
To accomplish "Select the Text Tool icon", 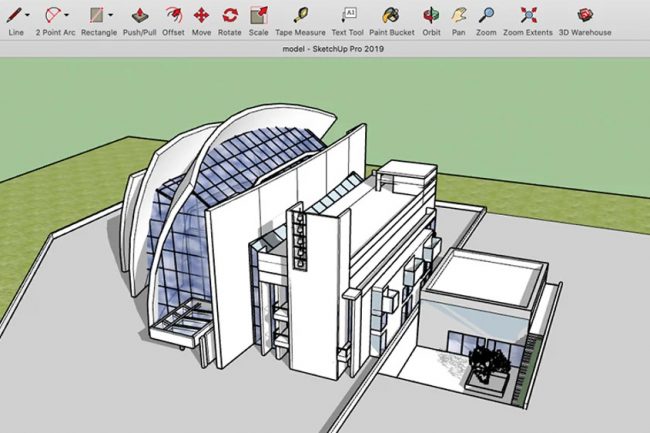I will (x=349, y=14).
